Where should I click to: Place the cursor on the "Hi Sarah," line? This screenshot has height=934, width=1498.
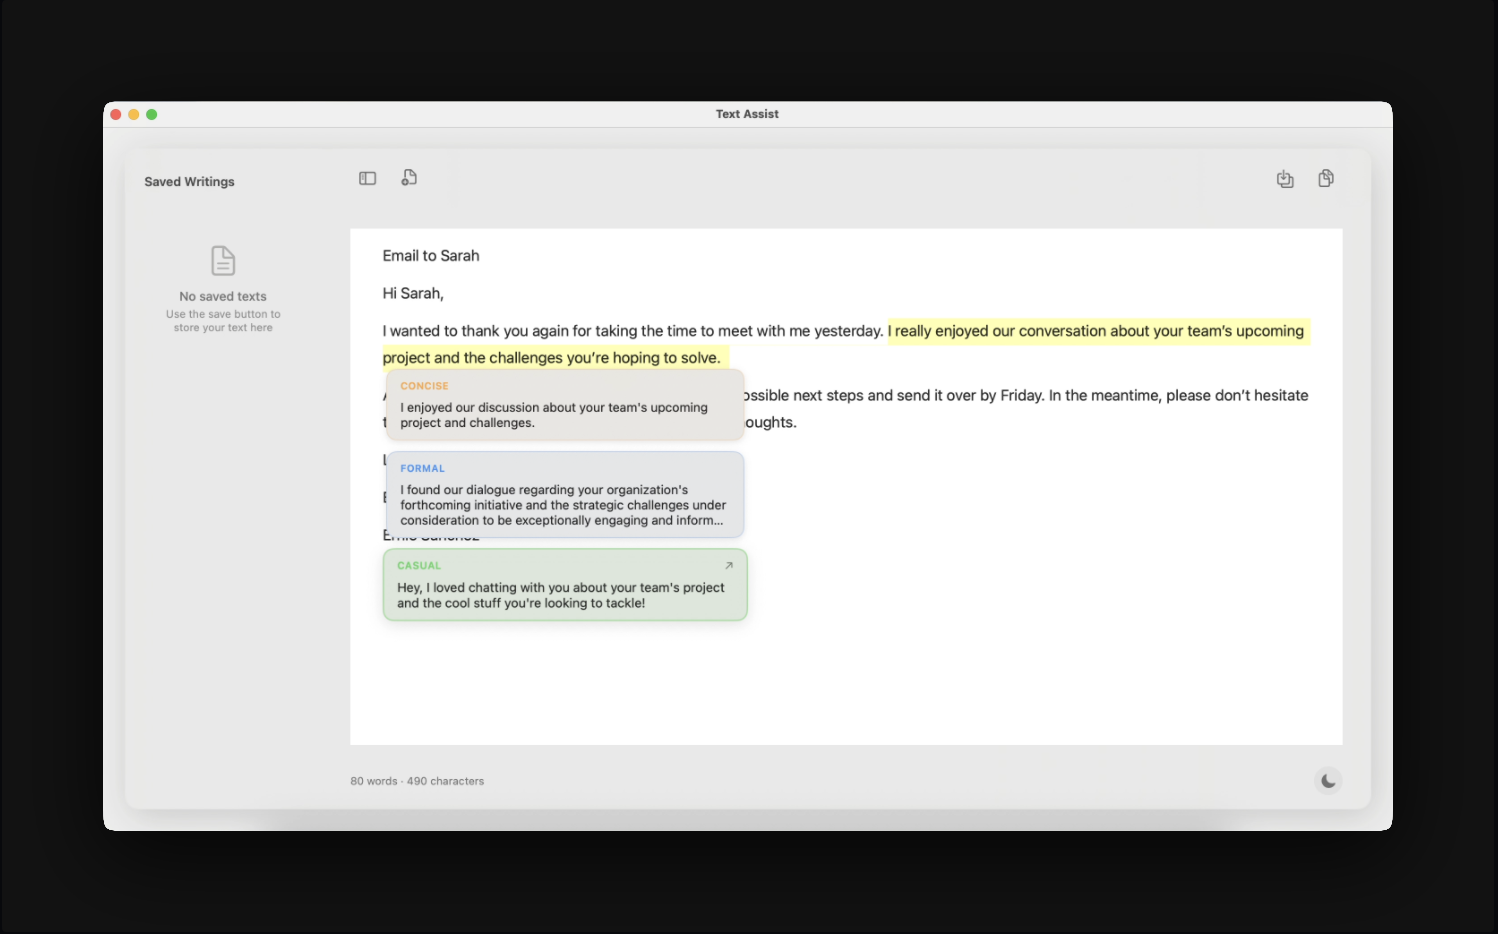tap(413, 293)
